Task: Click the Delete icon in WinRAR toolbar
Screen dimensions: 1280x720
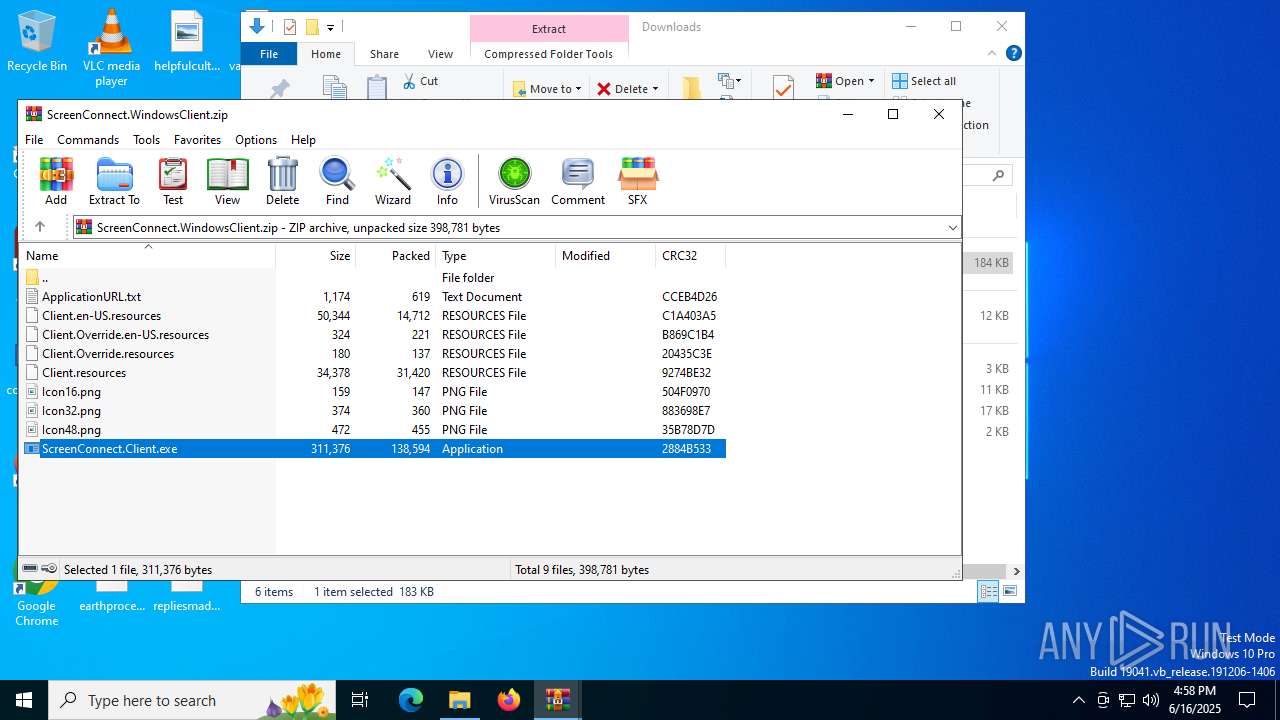Action: [x=282, y=182]
